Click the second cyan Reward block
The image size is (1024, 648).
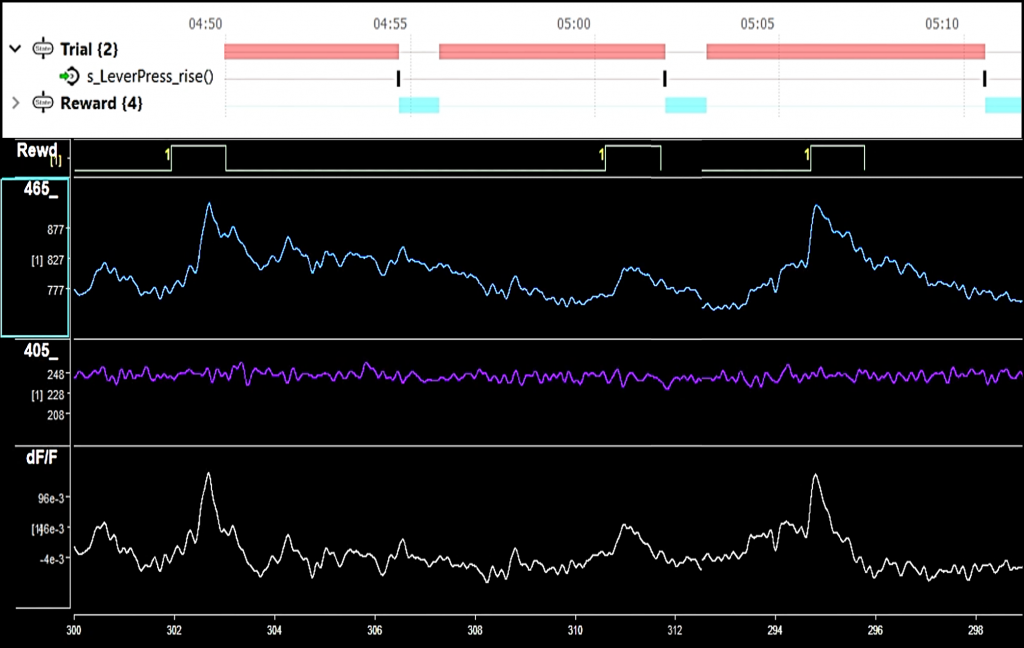point(686,104)
